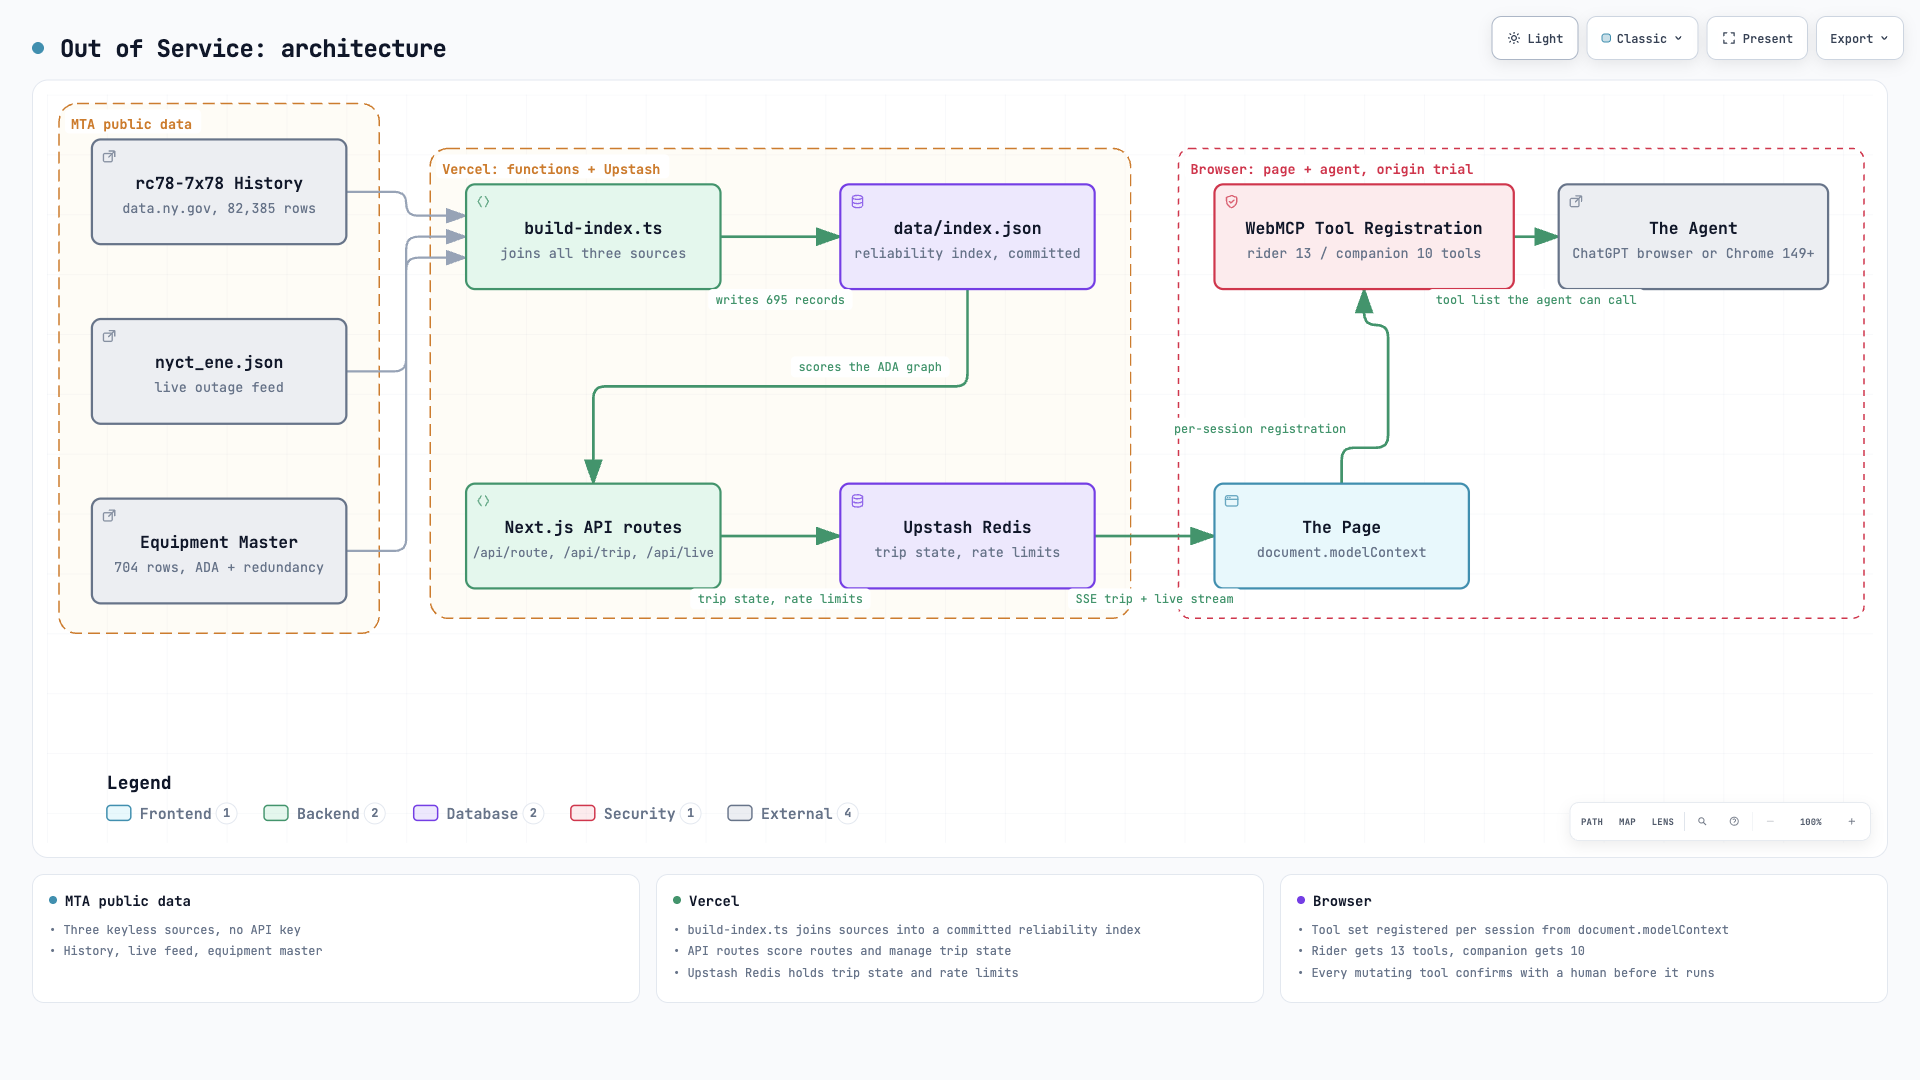This screenshot has height=1080, width=1920.
Task: Select The Page node
Action: click(1341, 536)
